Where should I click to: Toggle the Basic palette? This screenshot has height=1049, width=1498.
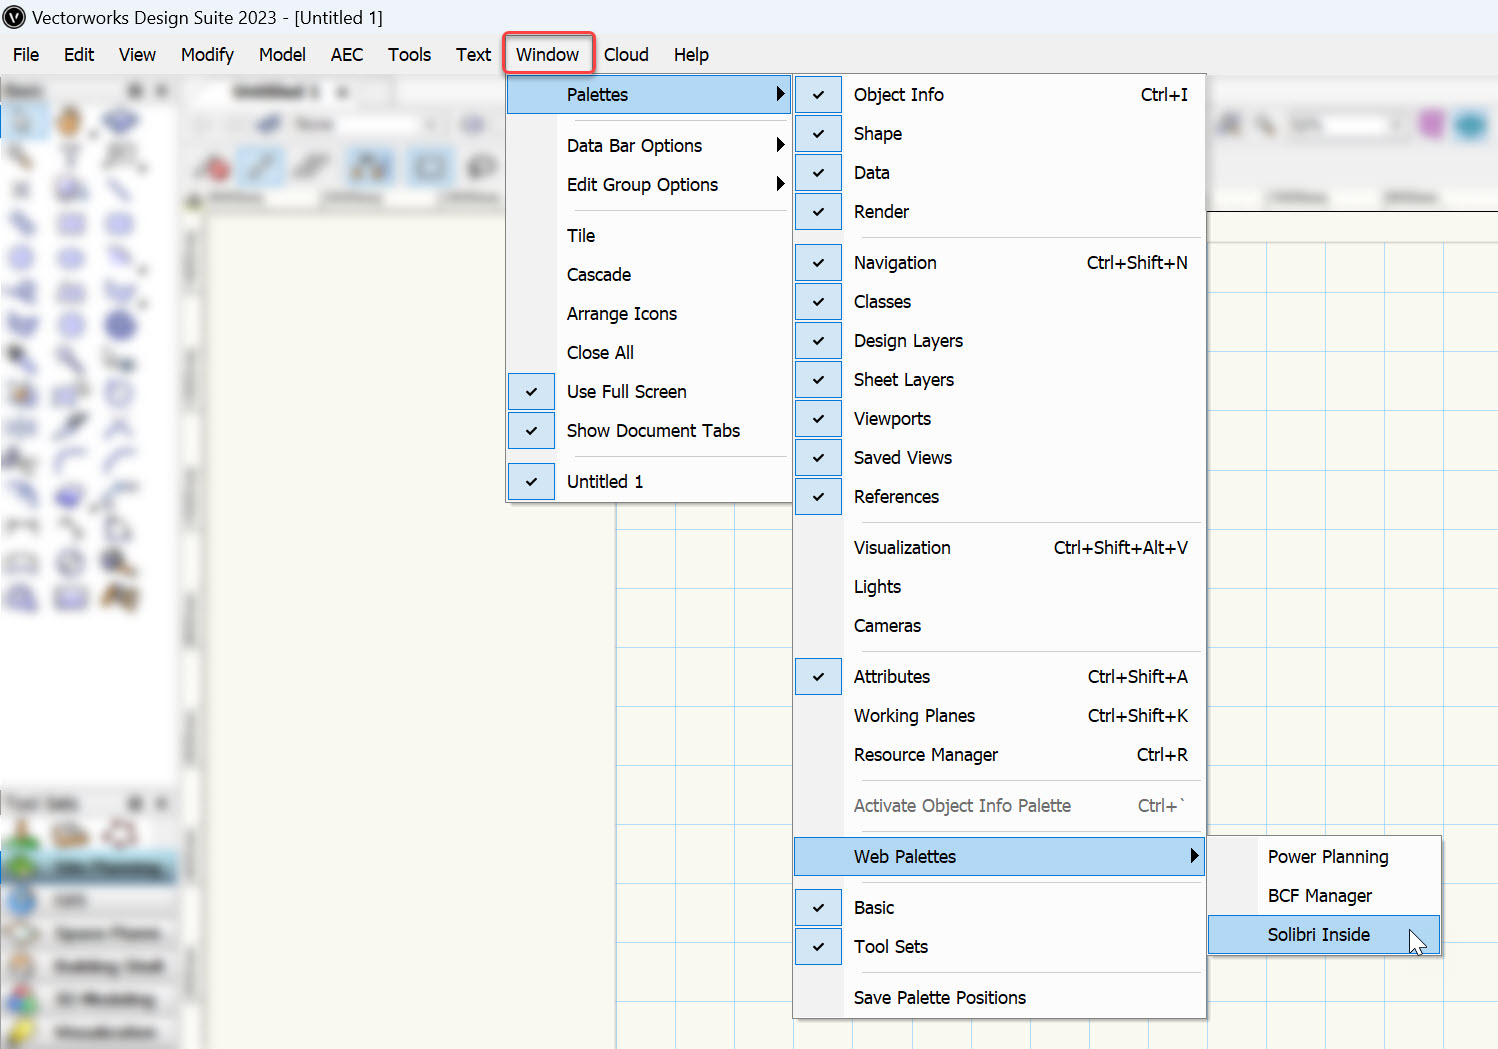click(1000, 908)
